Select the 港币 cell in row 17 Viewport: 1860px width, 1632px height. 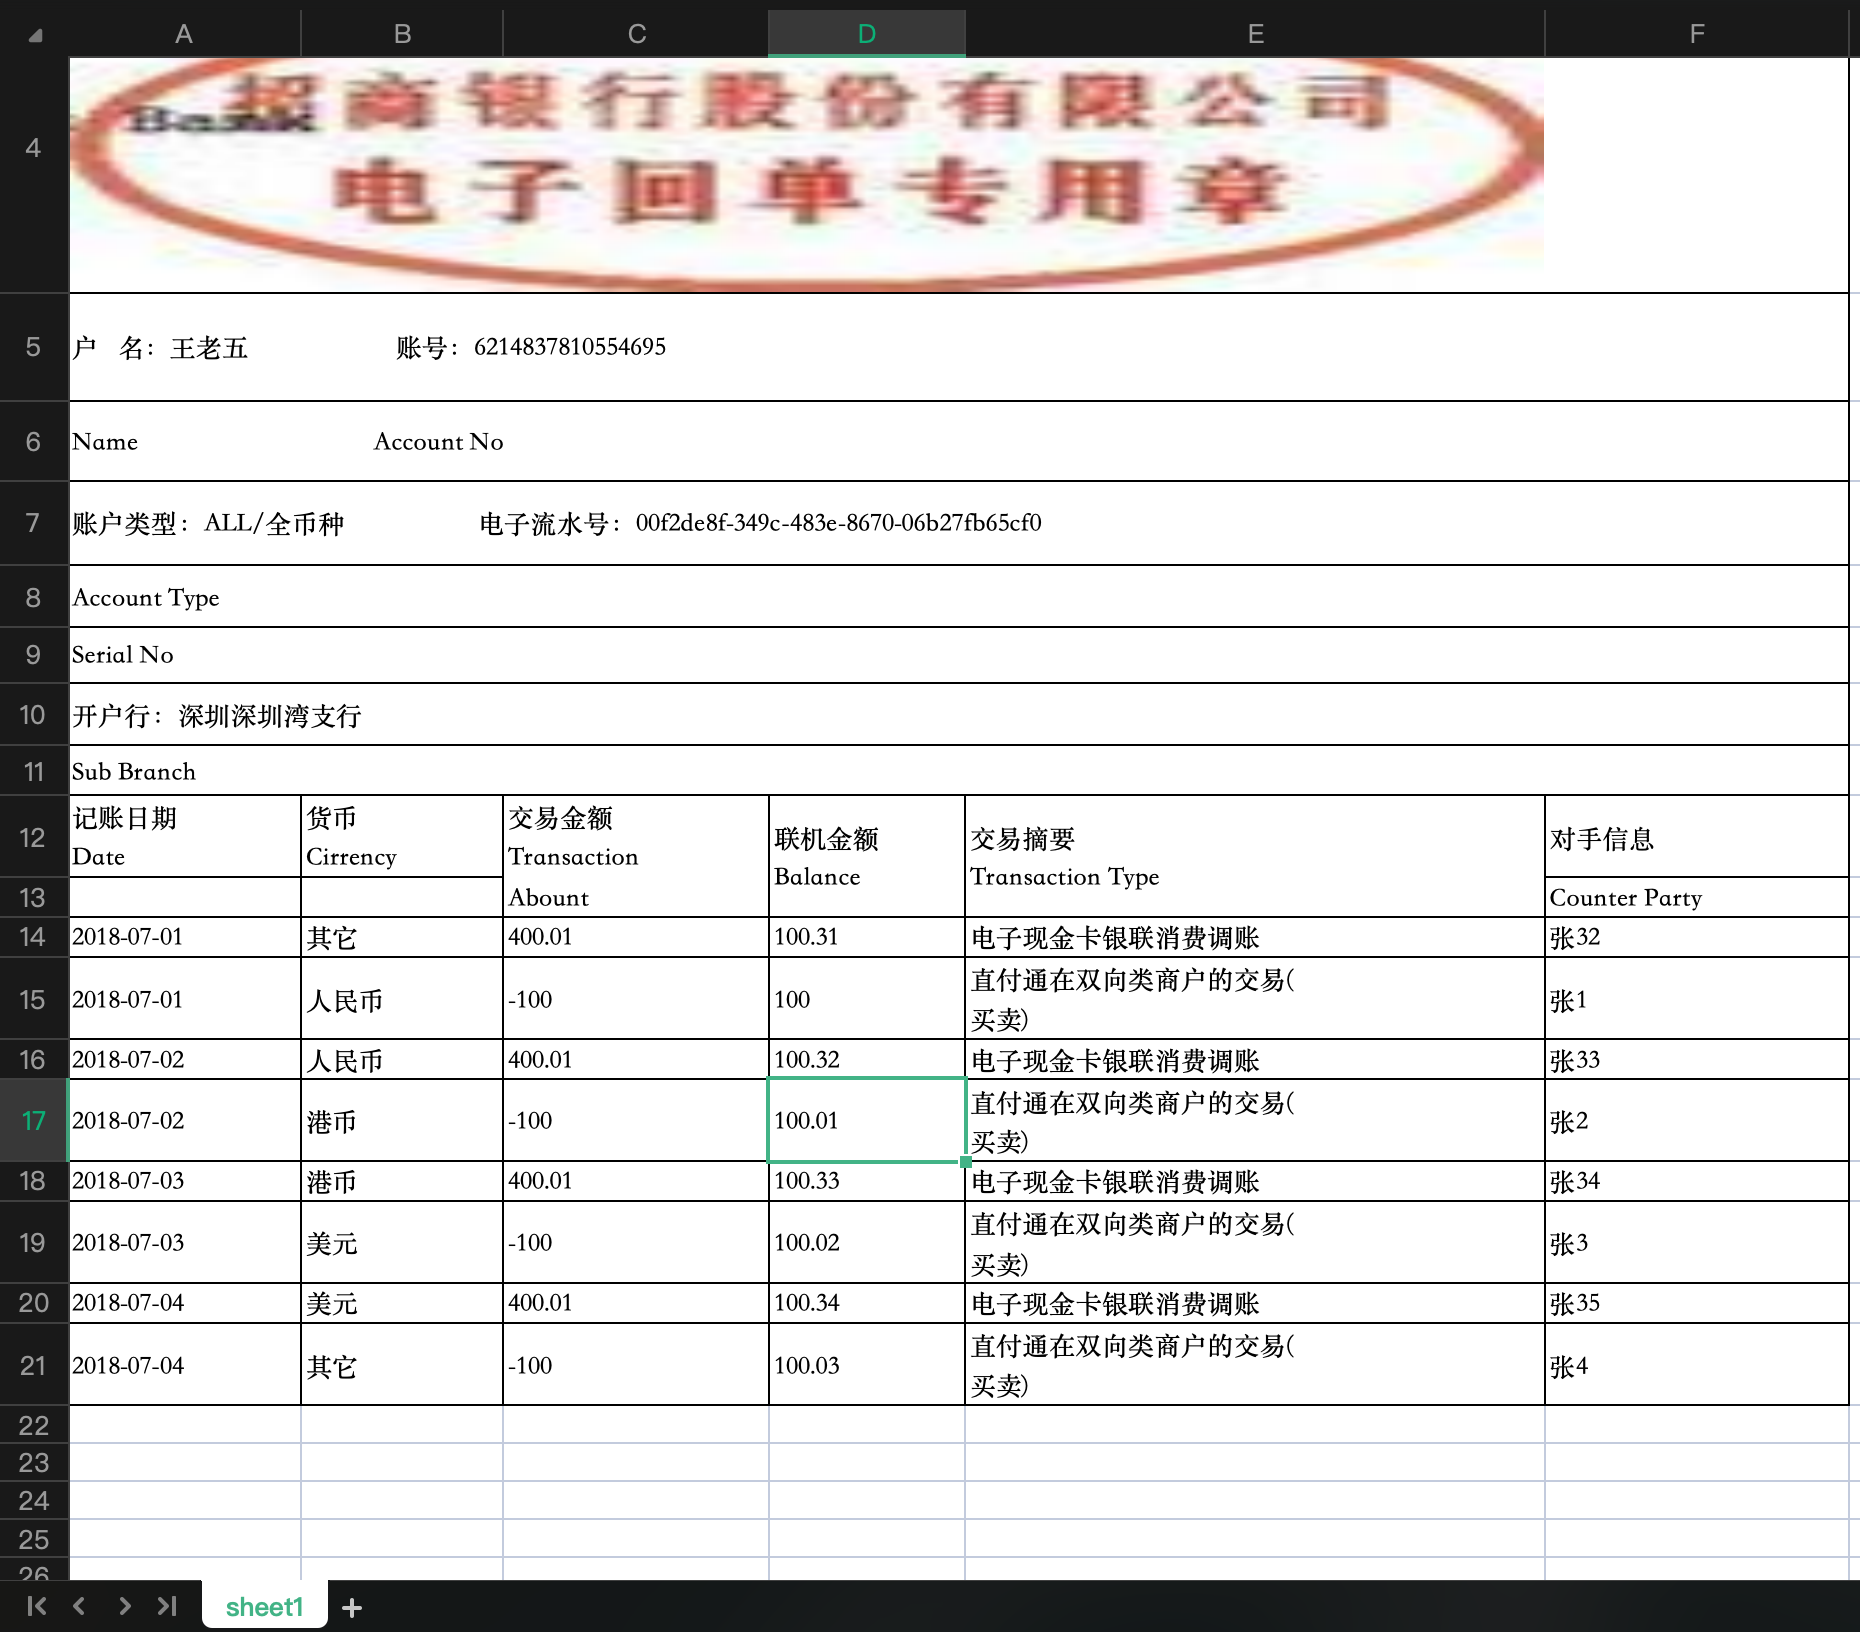(x=401, y=1121)
